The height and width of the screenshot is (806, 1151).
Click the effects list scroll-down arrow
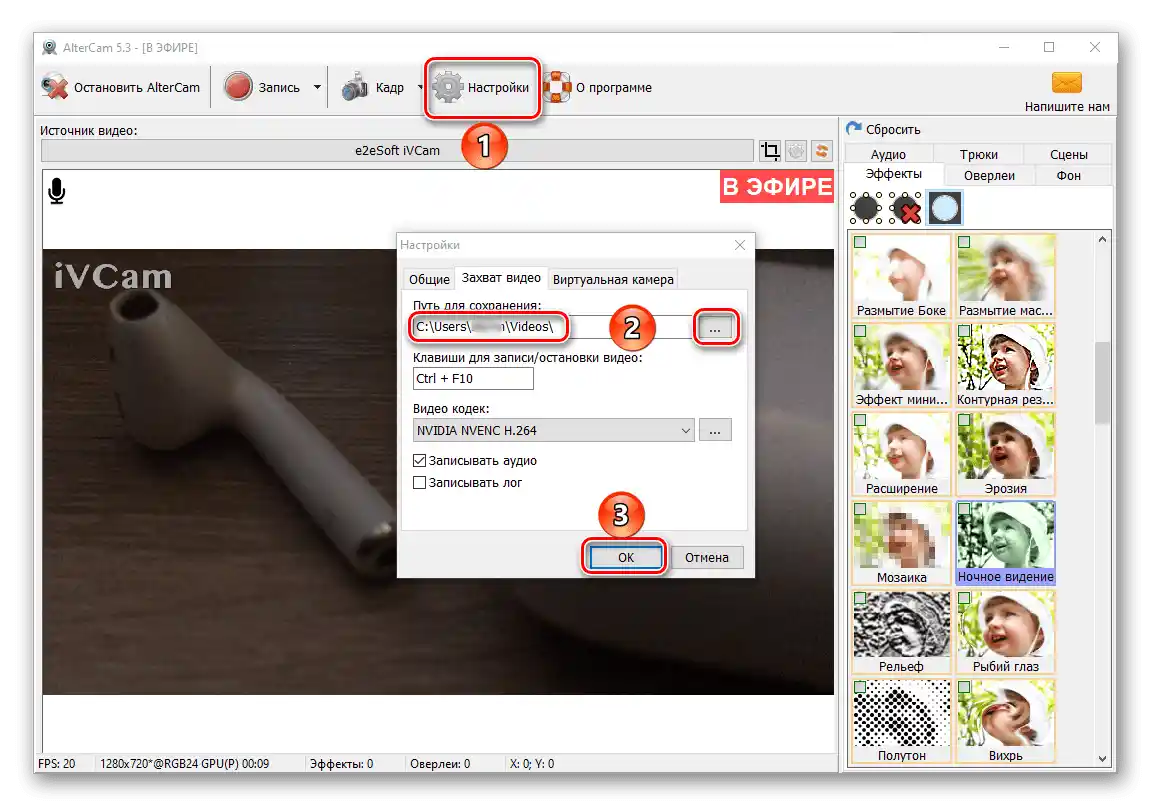point(1102,758)
